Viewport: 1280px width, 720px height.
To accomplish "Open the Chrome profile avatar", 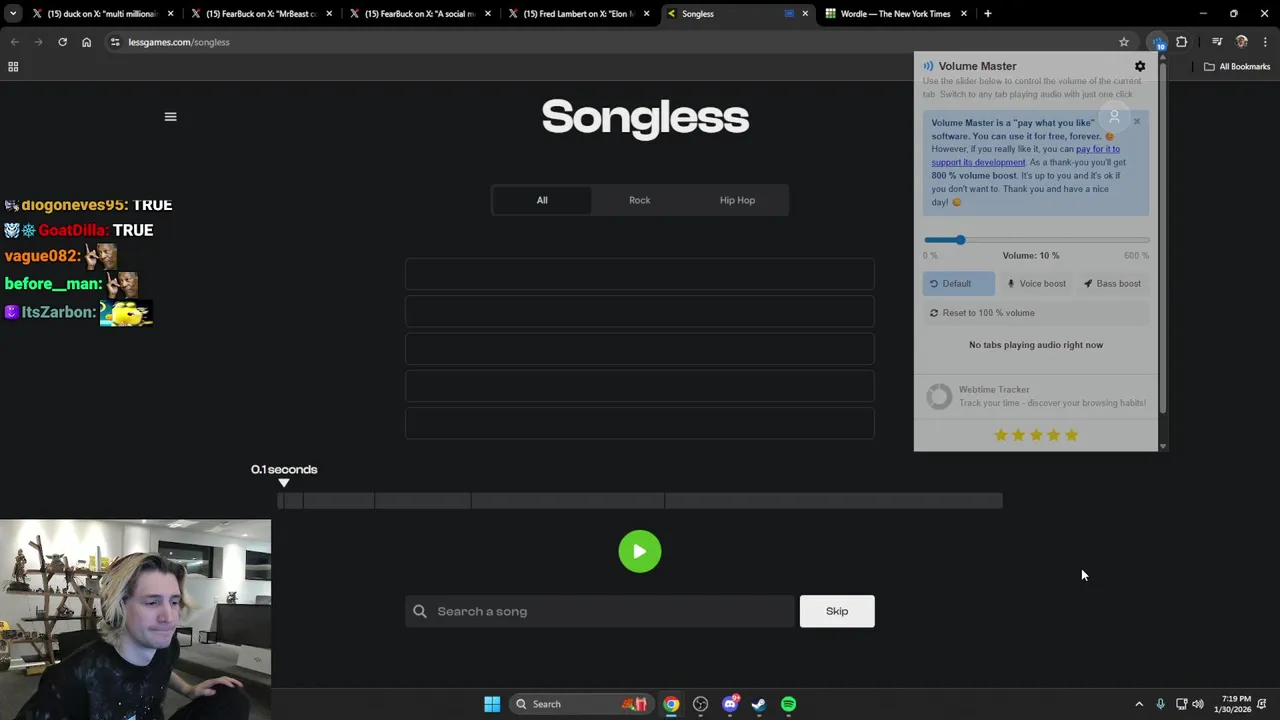I will [1242, 42].
